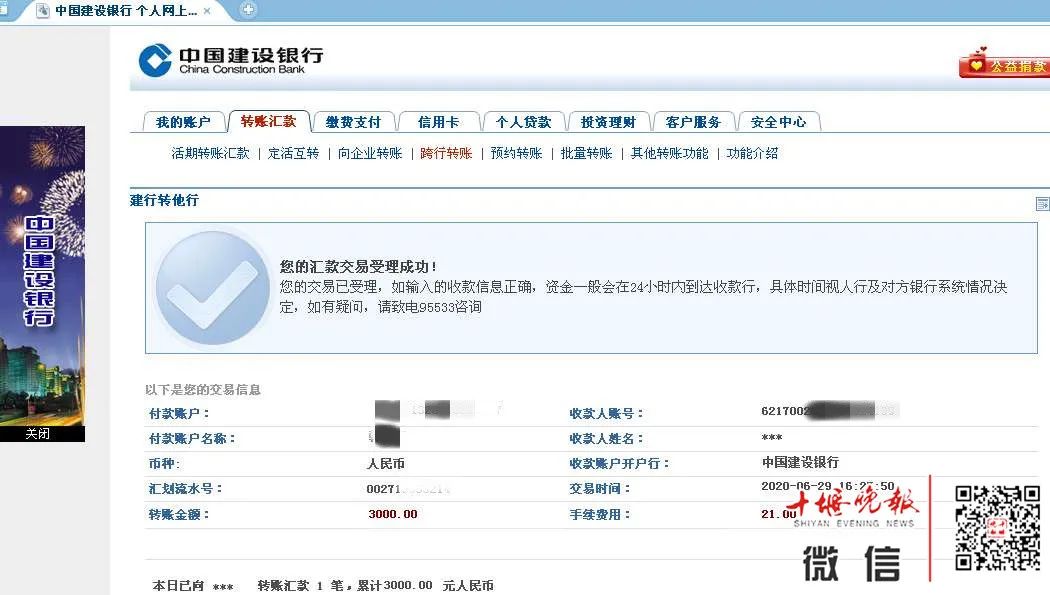Open the 批量转账 link
The height and width of the screenshot is (595, 1050).
tap(586, 153)
